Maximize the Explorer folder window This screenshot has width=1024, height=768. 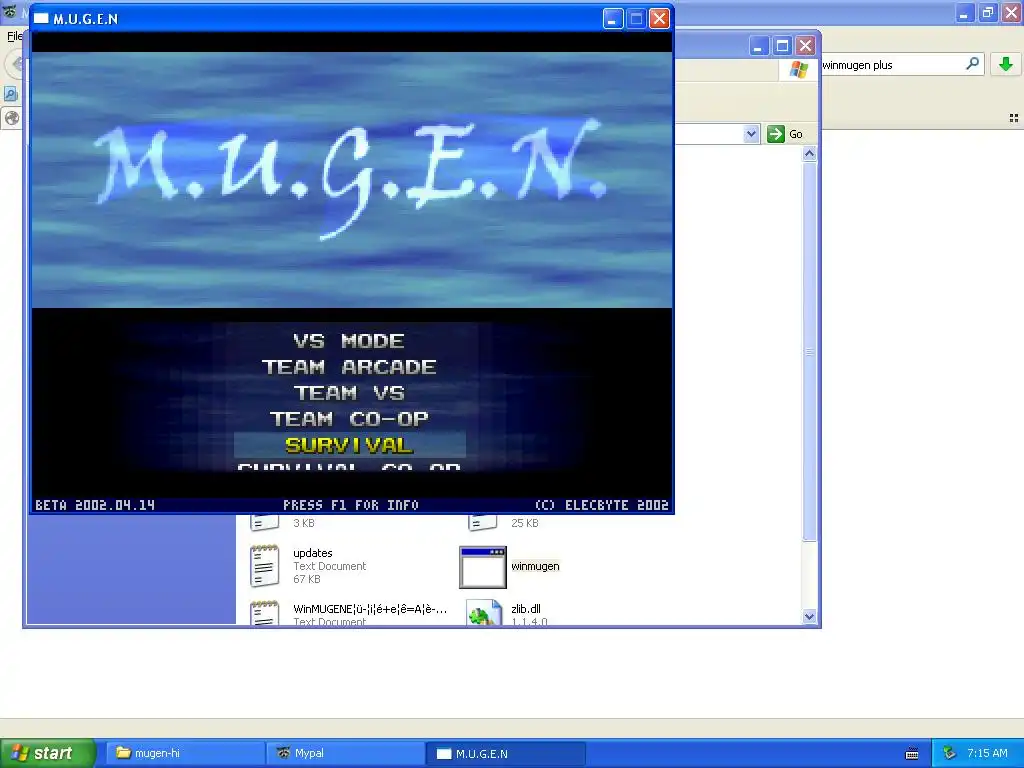(782, 46)
